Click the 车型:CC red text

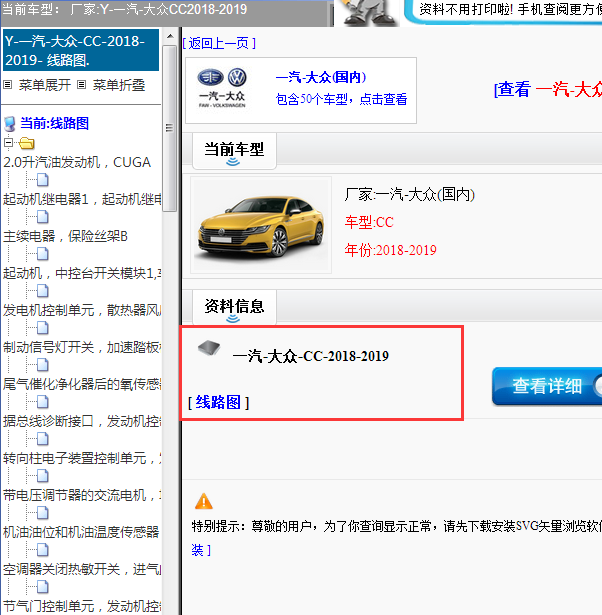pyautogui.click(x=369, y=222)
